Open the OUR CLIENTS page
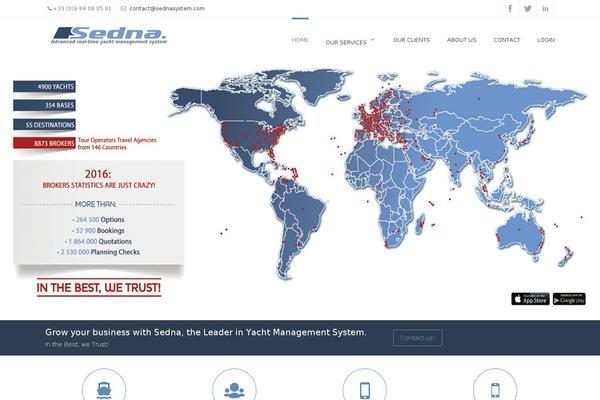The height and width of the screenshot is (400, 600). (411, 40)
